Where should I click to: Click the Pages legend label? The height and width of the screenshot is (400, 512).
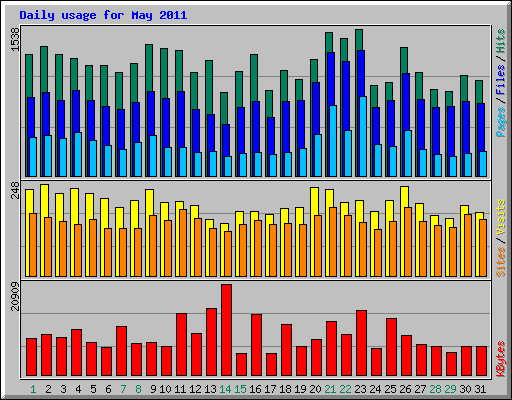pos(501,122)
